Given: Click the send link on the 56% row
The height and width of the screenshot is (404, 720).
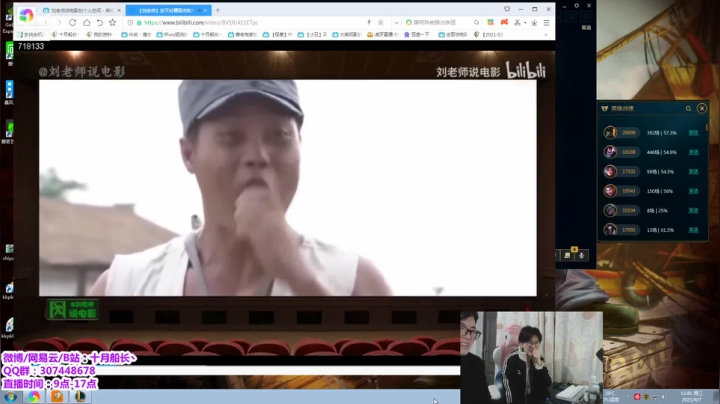Looking at the screenshot, I should [693, 191].
